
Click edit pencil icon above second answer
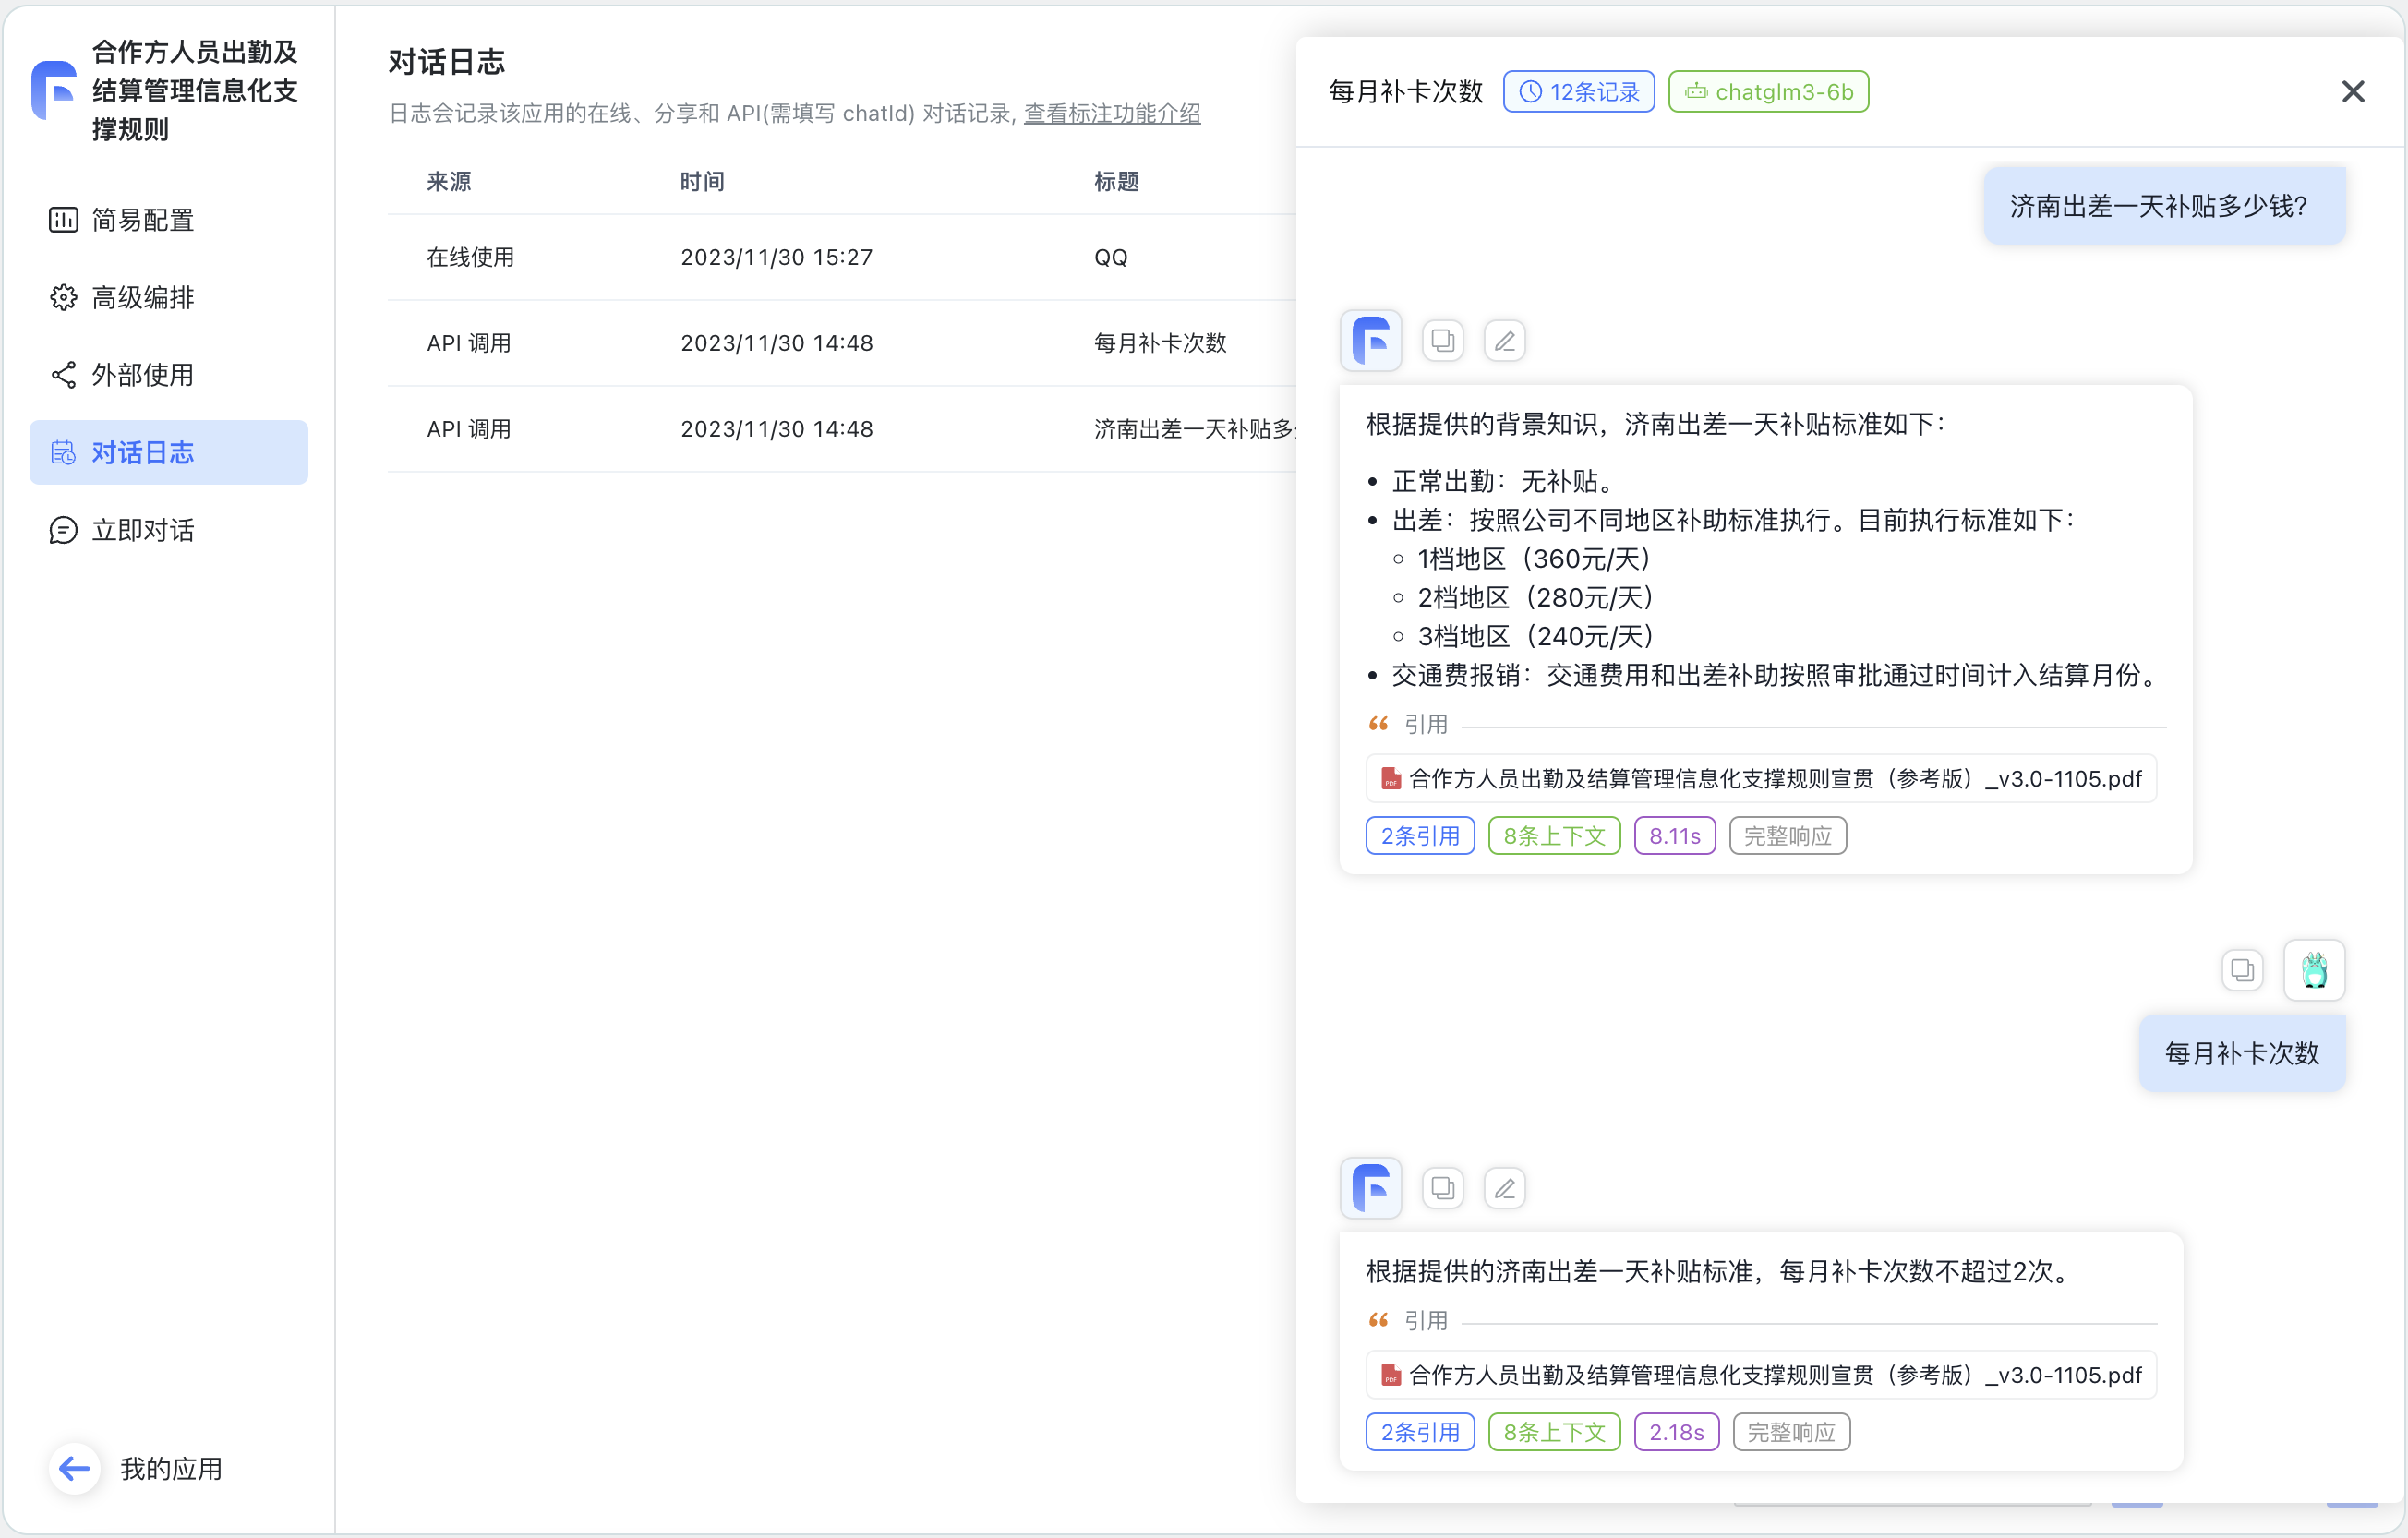[1504, 1188]
